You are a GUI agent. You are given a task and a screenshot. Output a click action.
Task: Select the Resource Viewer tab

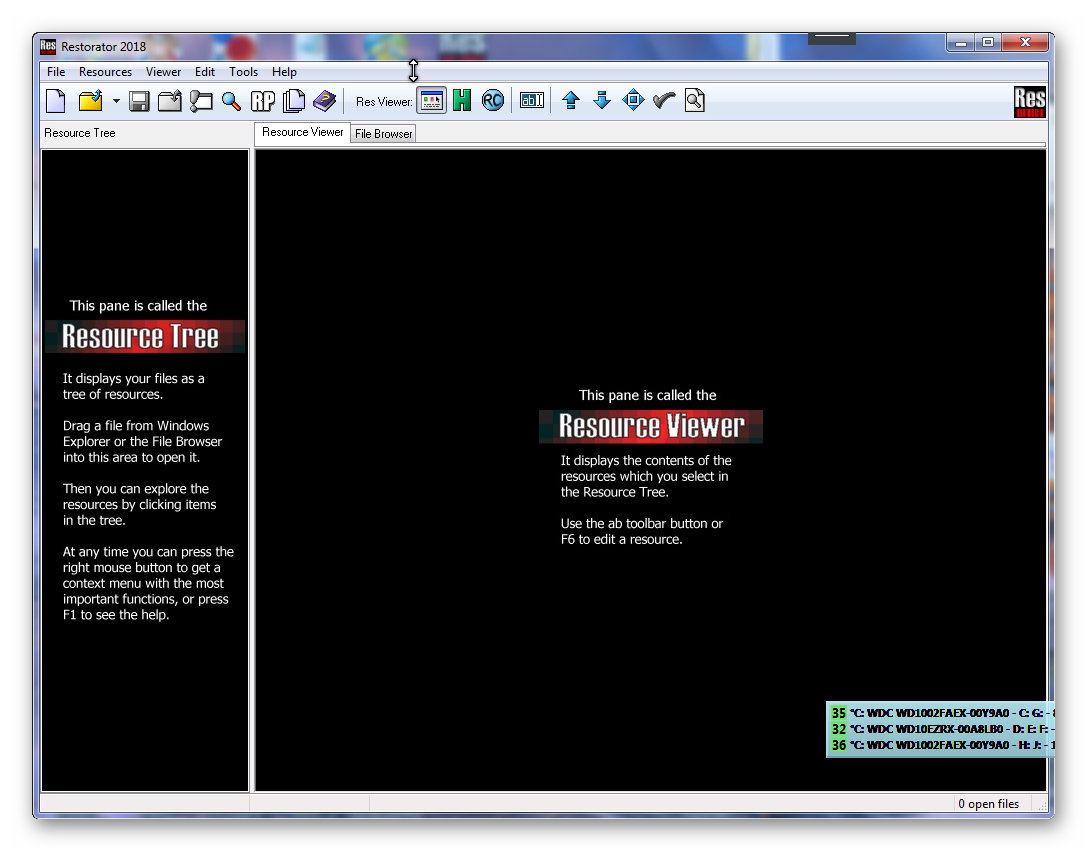(302, 132)
